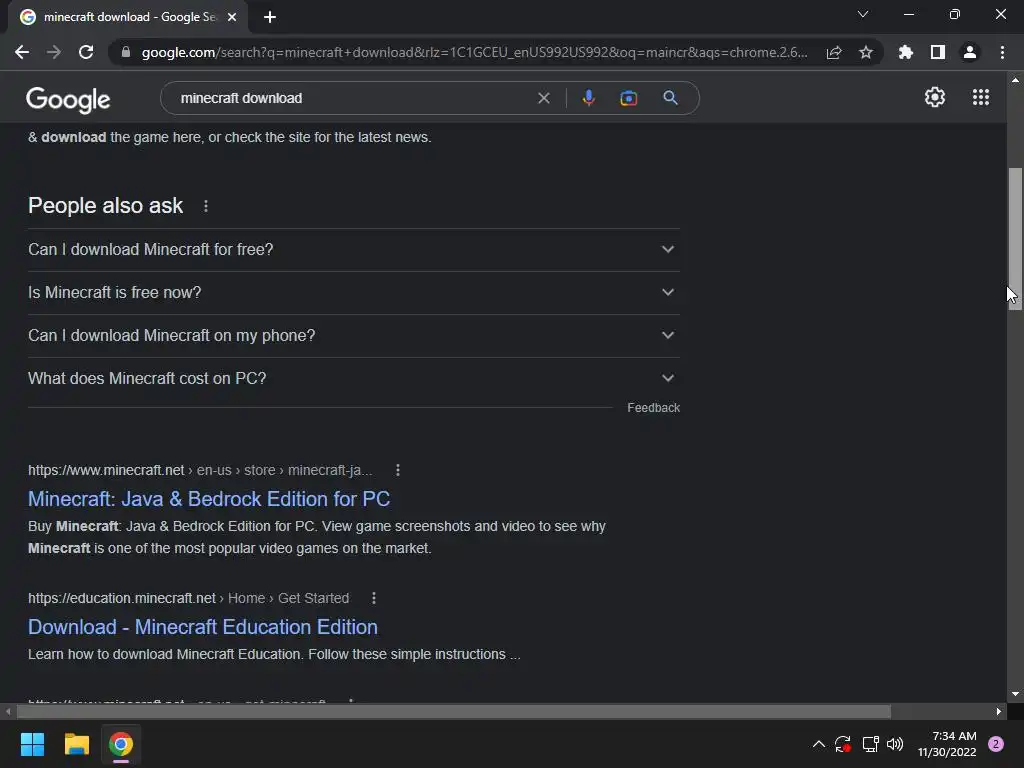The height and width of the screenshot is (768, 1024).
Task: Click the Chrome taskbar icon
Action: pyautogui.click(x=121, y=744)
